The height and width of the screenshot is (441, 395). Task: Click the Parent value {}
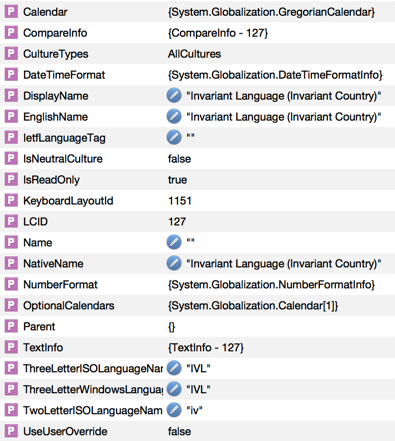click(x=171, y=327)
